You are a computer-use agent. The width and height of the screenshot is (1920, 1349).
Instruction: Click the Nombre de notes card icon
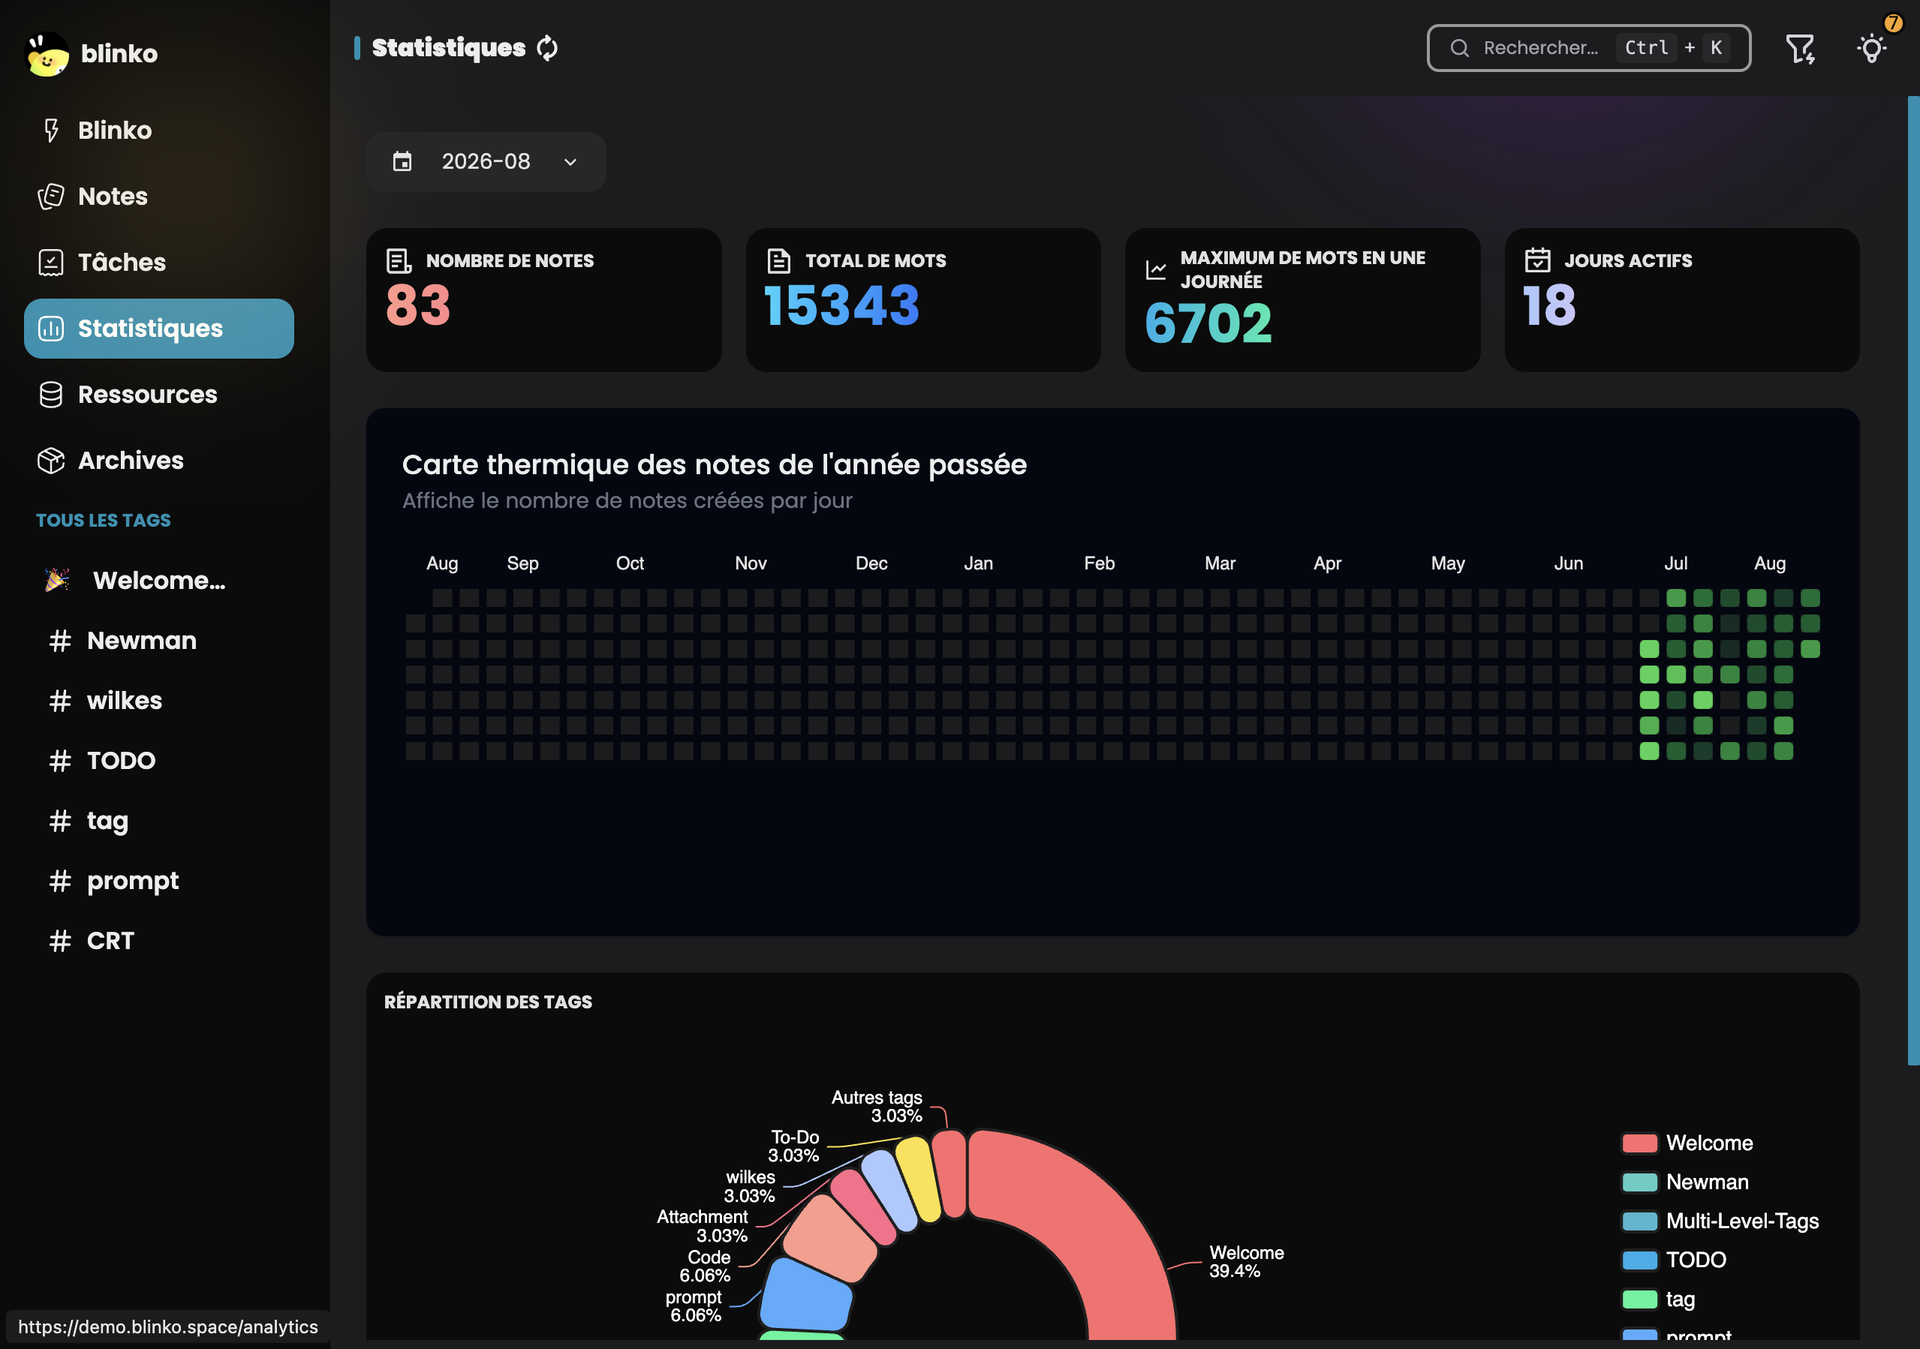(x=398, y=261)
